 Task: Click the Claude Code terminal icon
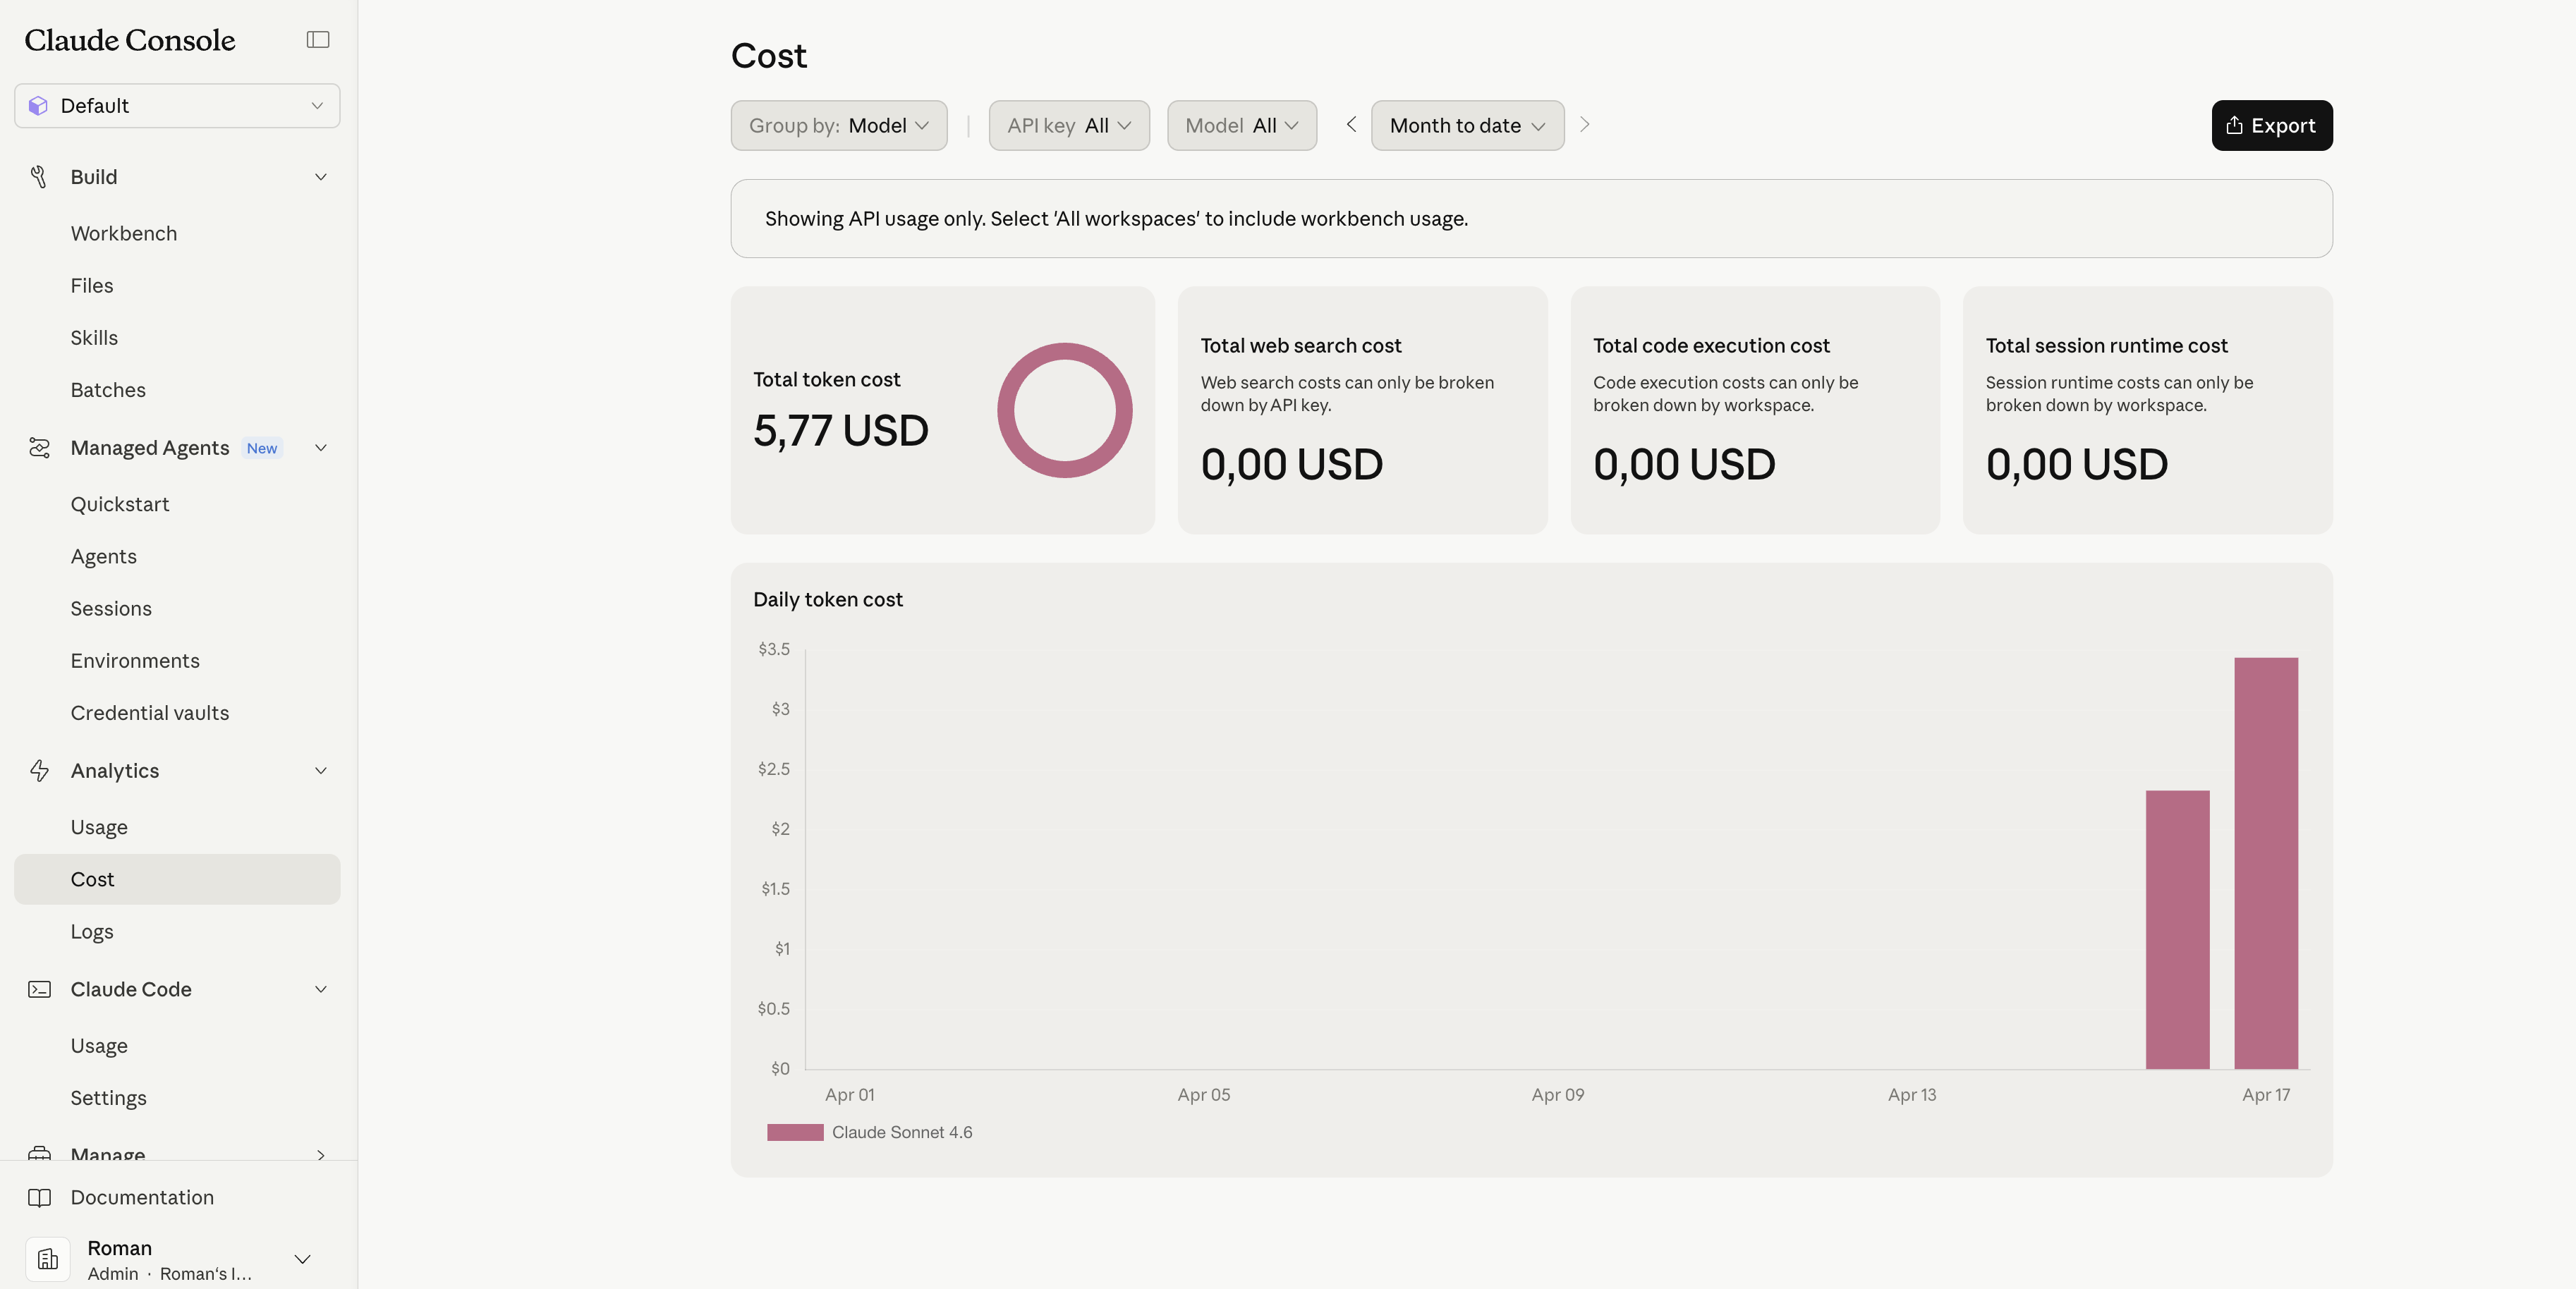click(39, 989)
